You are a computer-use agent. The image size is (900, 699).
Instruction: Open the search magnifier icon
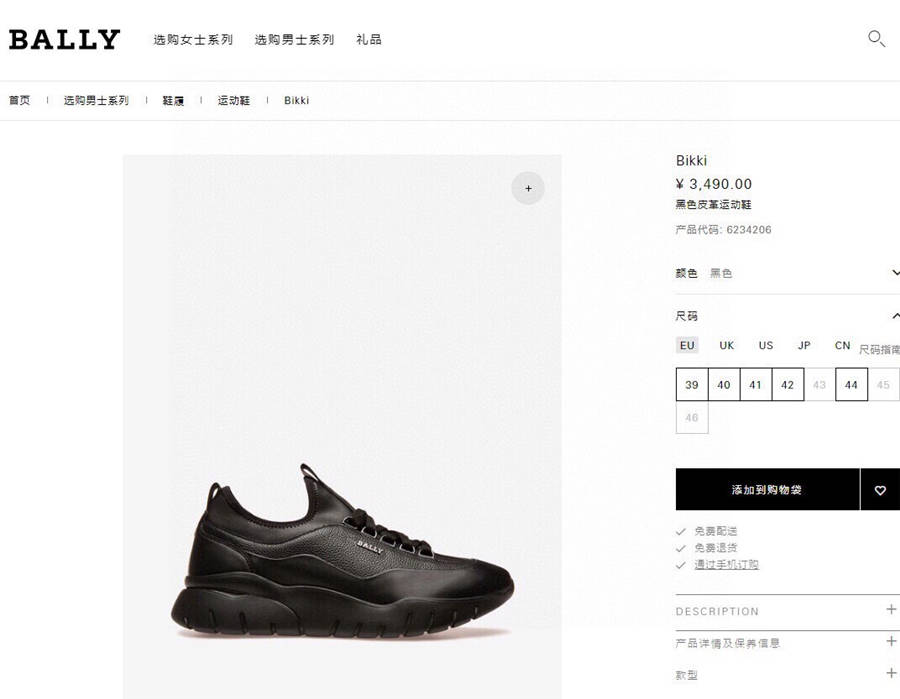(x=876, y=39)
